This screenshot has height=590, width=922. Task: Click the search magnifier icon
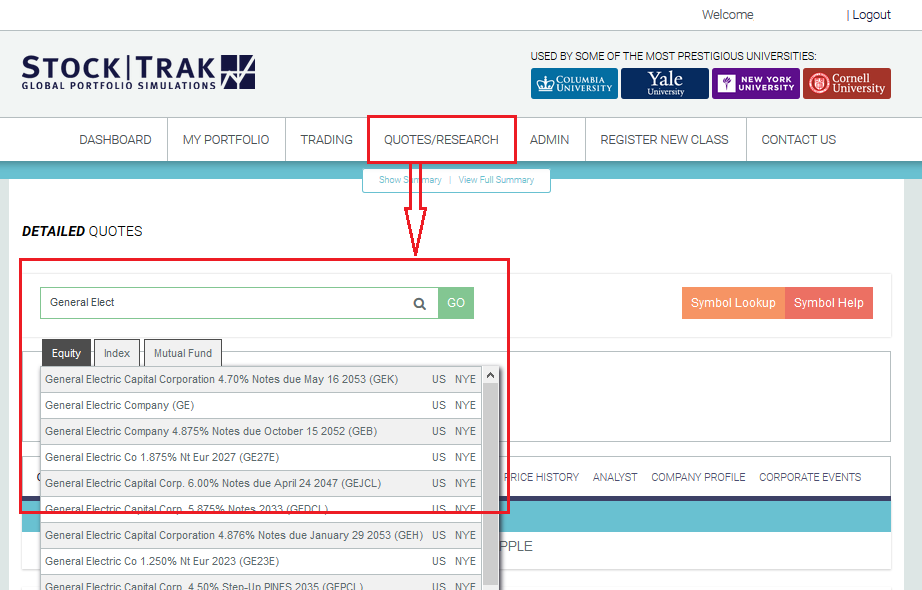419,304
